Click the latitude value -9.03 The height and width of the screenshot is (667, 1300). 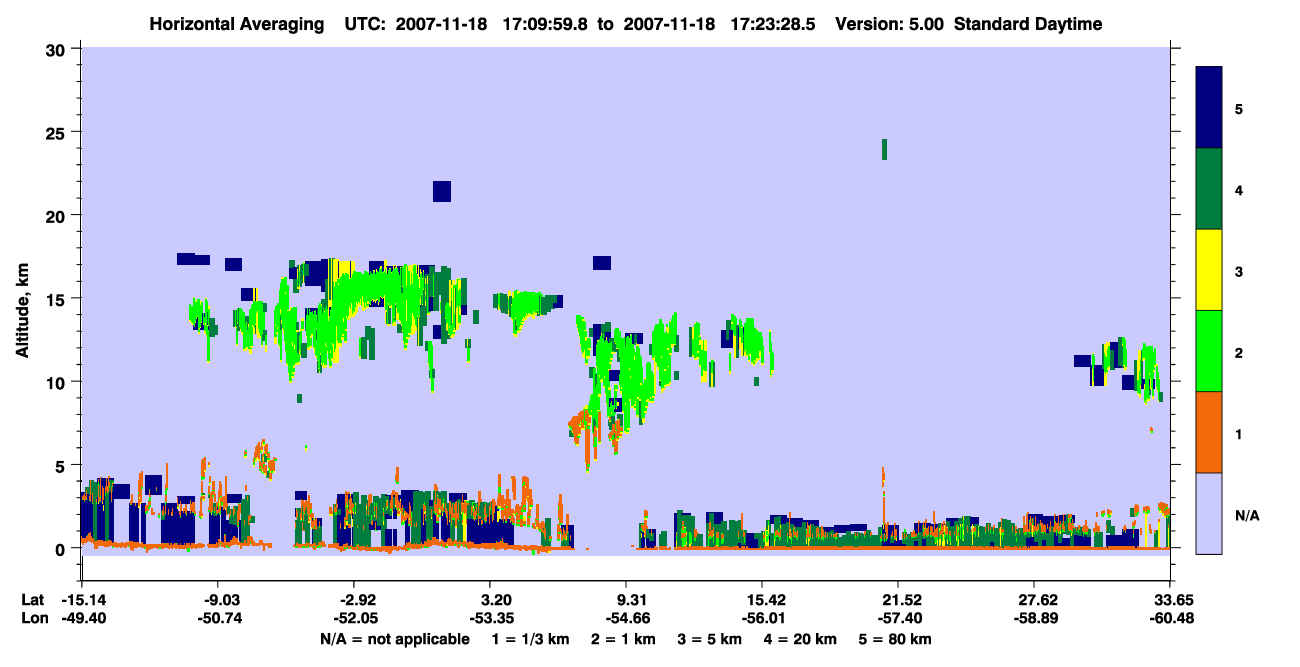point(219,600)
